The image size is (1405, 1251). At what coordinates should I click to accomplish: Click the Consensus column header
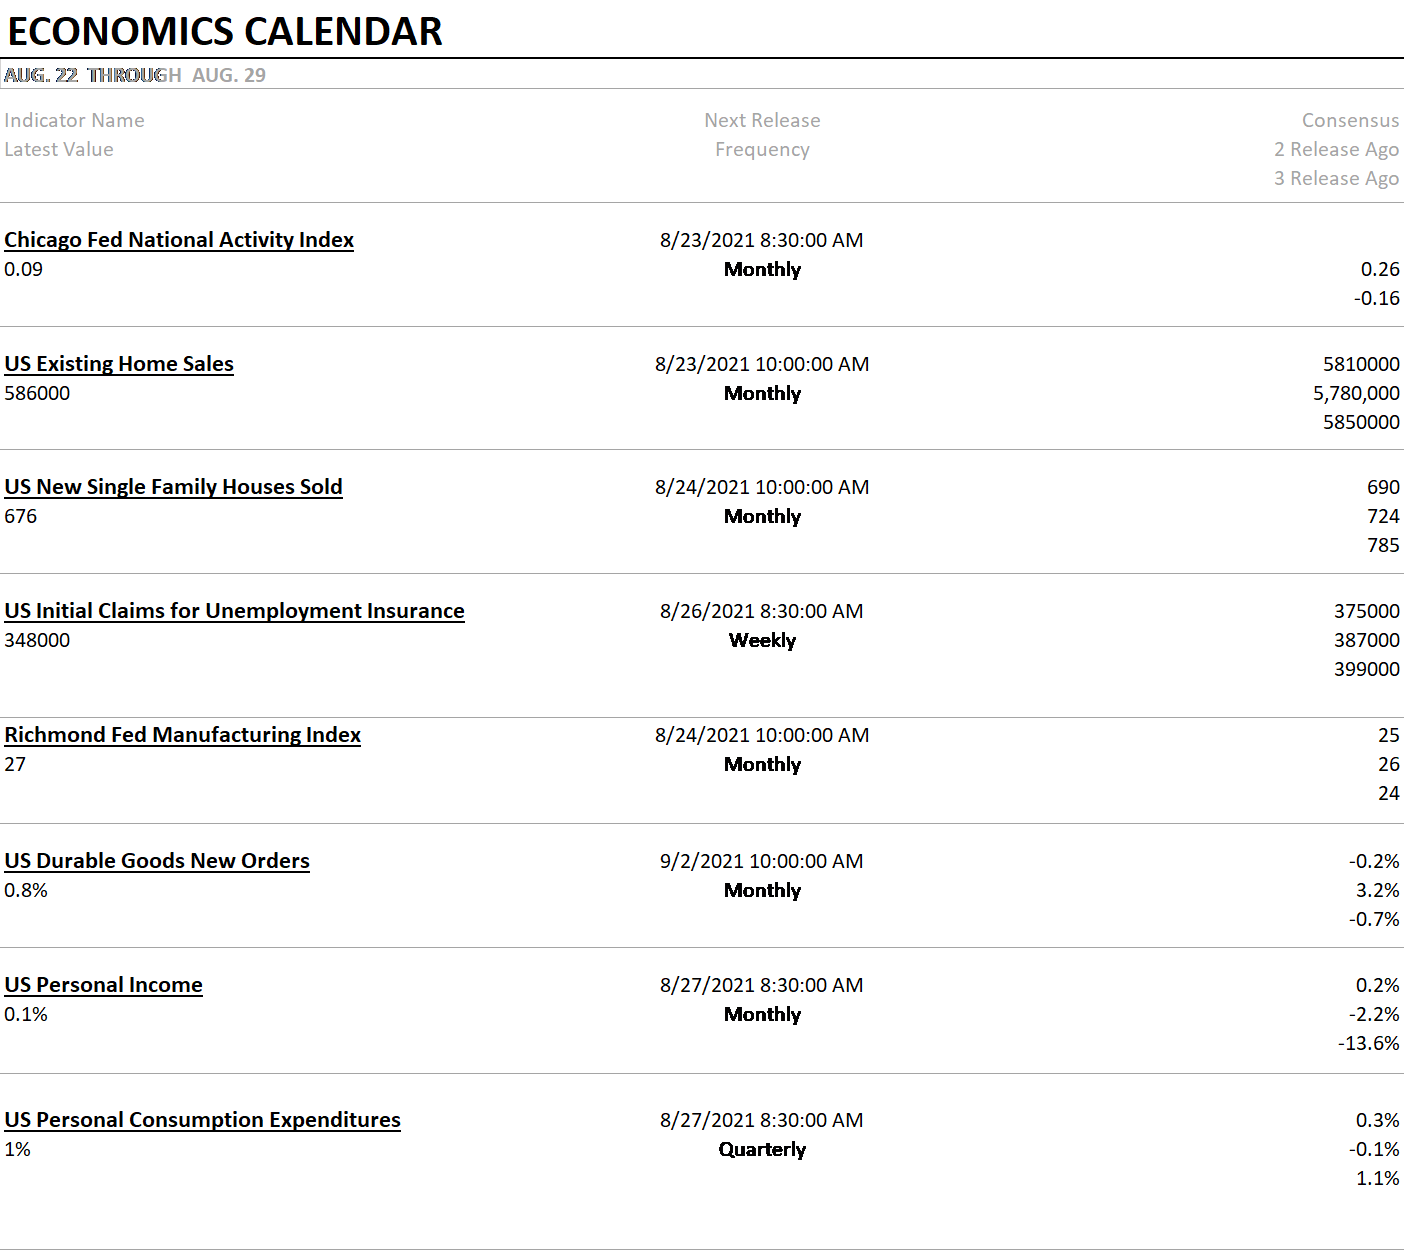click(1350, 120)
